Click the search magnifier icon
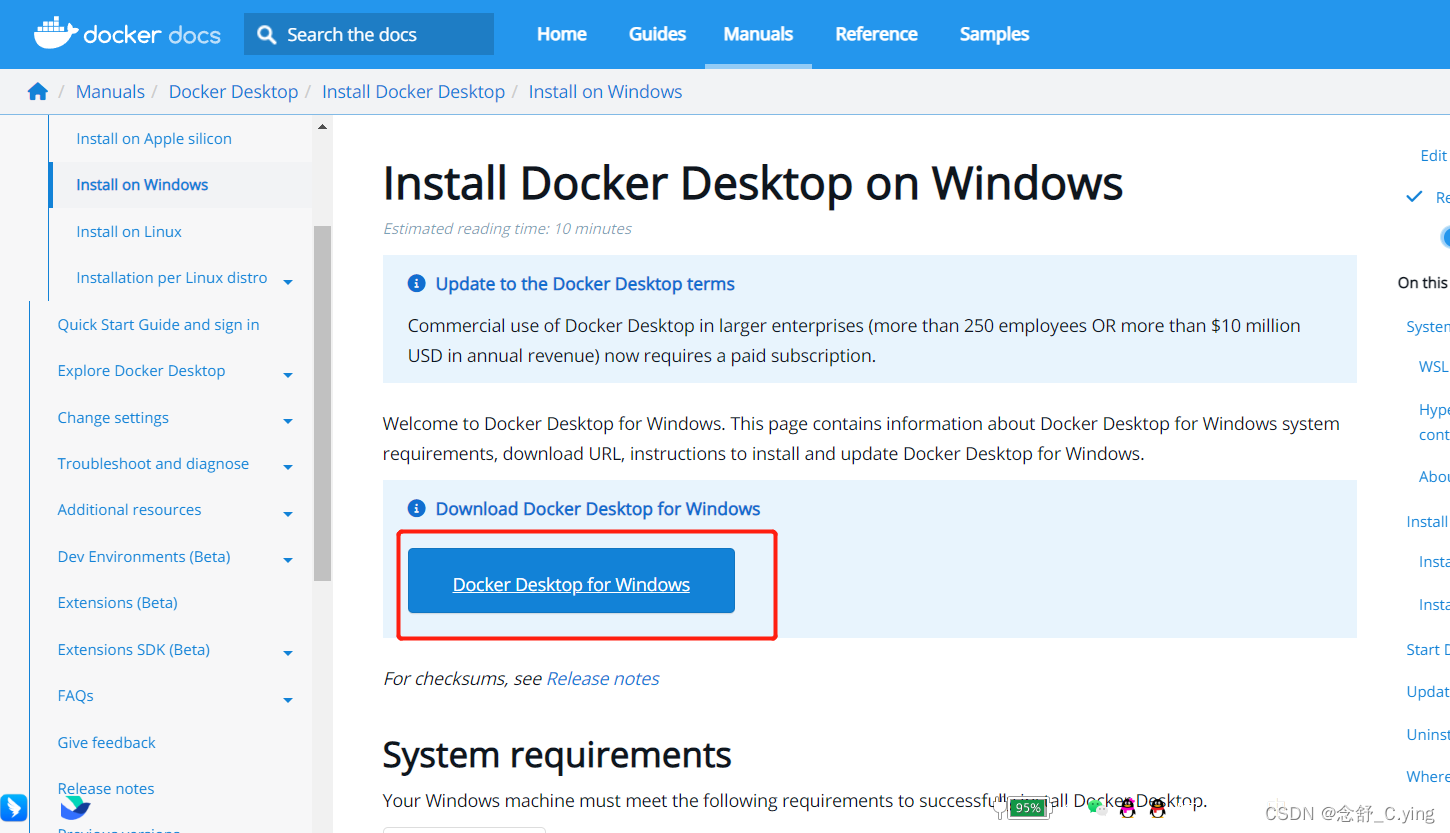The width and height of the screenshot is (1450, 833). coord(266,35)
